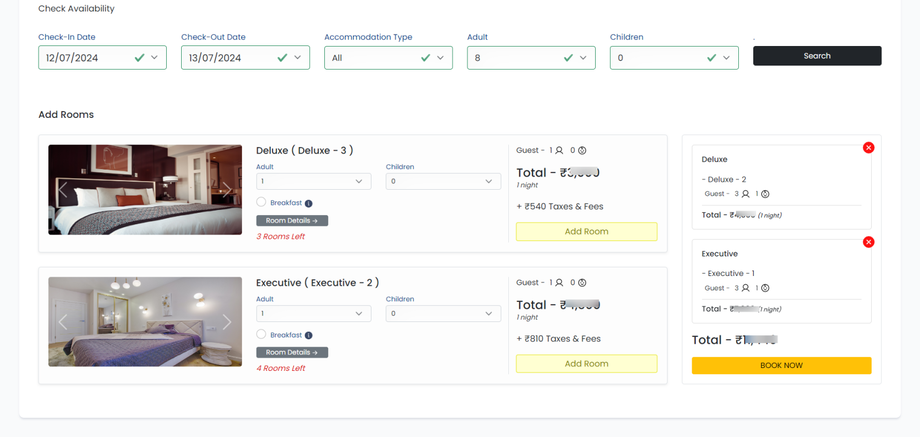Show next Deluxe room photo
Image resolution: width=920 pixels, height=437 pixels.
point(227,190)
